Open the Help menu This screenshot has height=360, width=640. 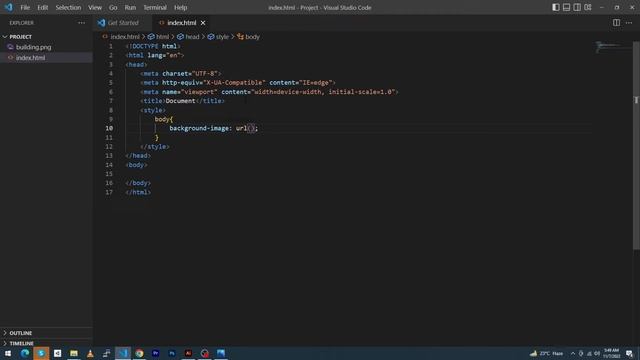pyautogui.click(x=180, y=7)
